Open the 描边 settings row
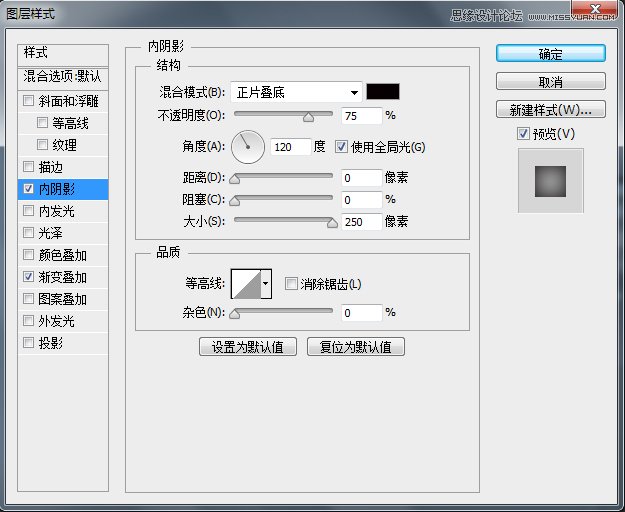 63,167
